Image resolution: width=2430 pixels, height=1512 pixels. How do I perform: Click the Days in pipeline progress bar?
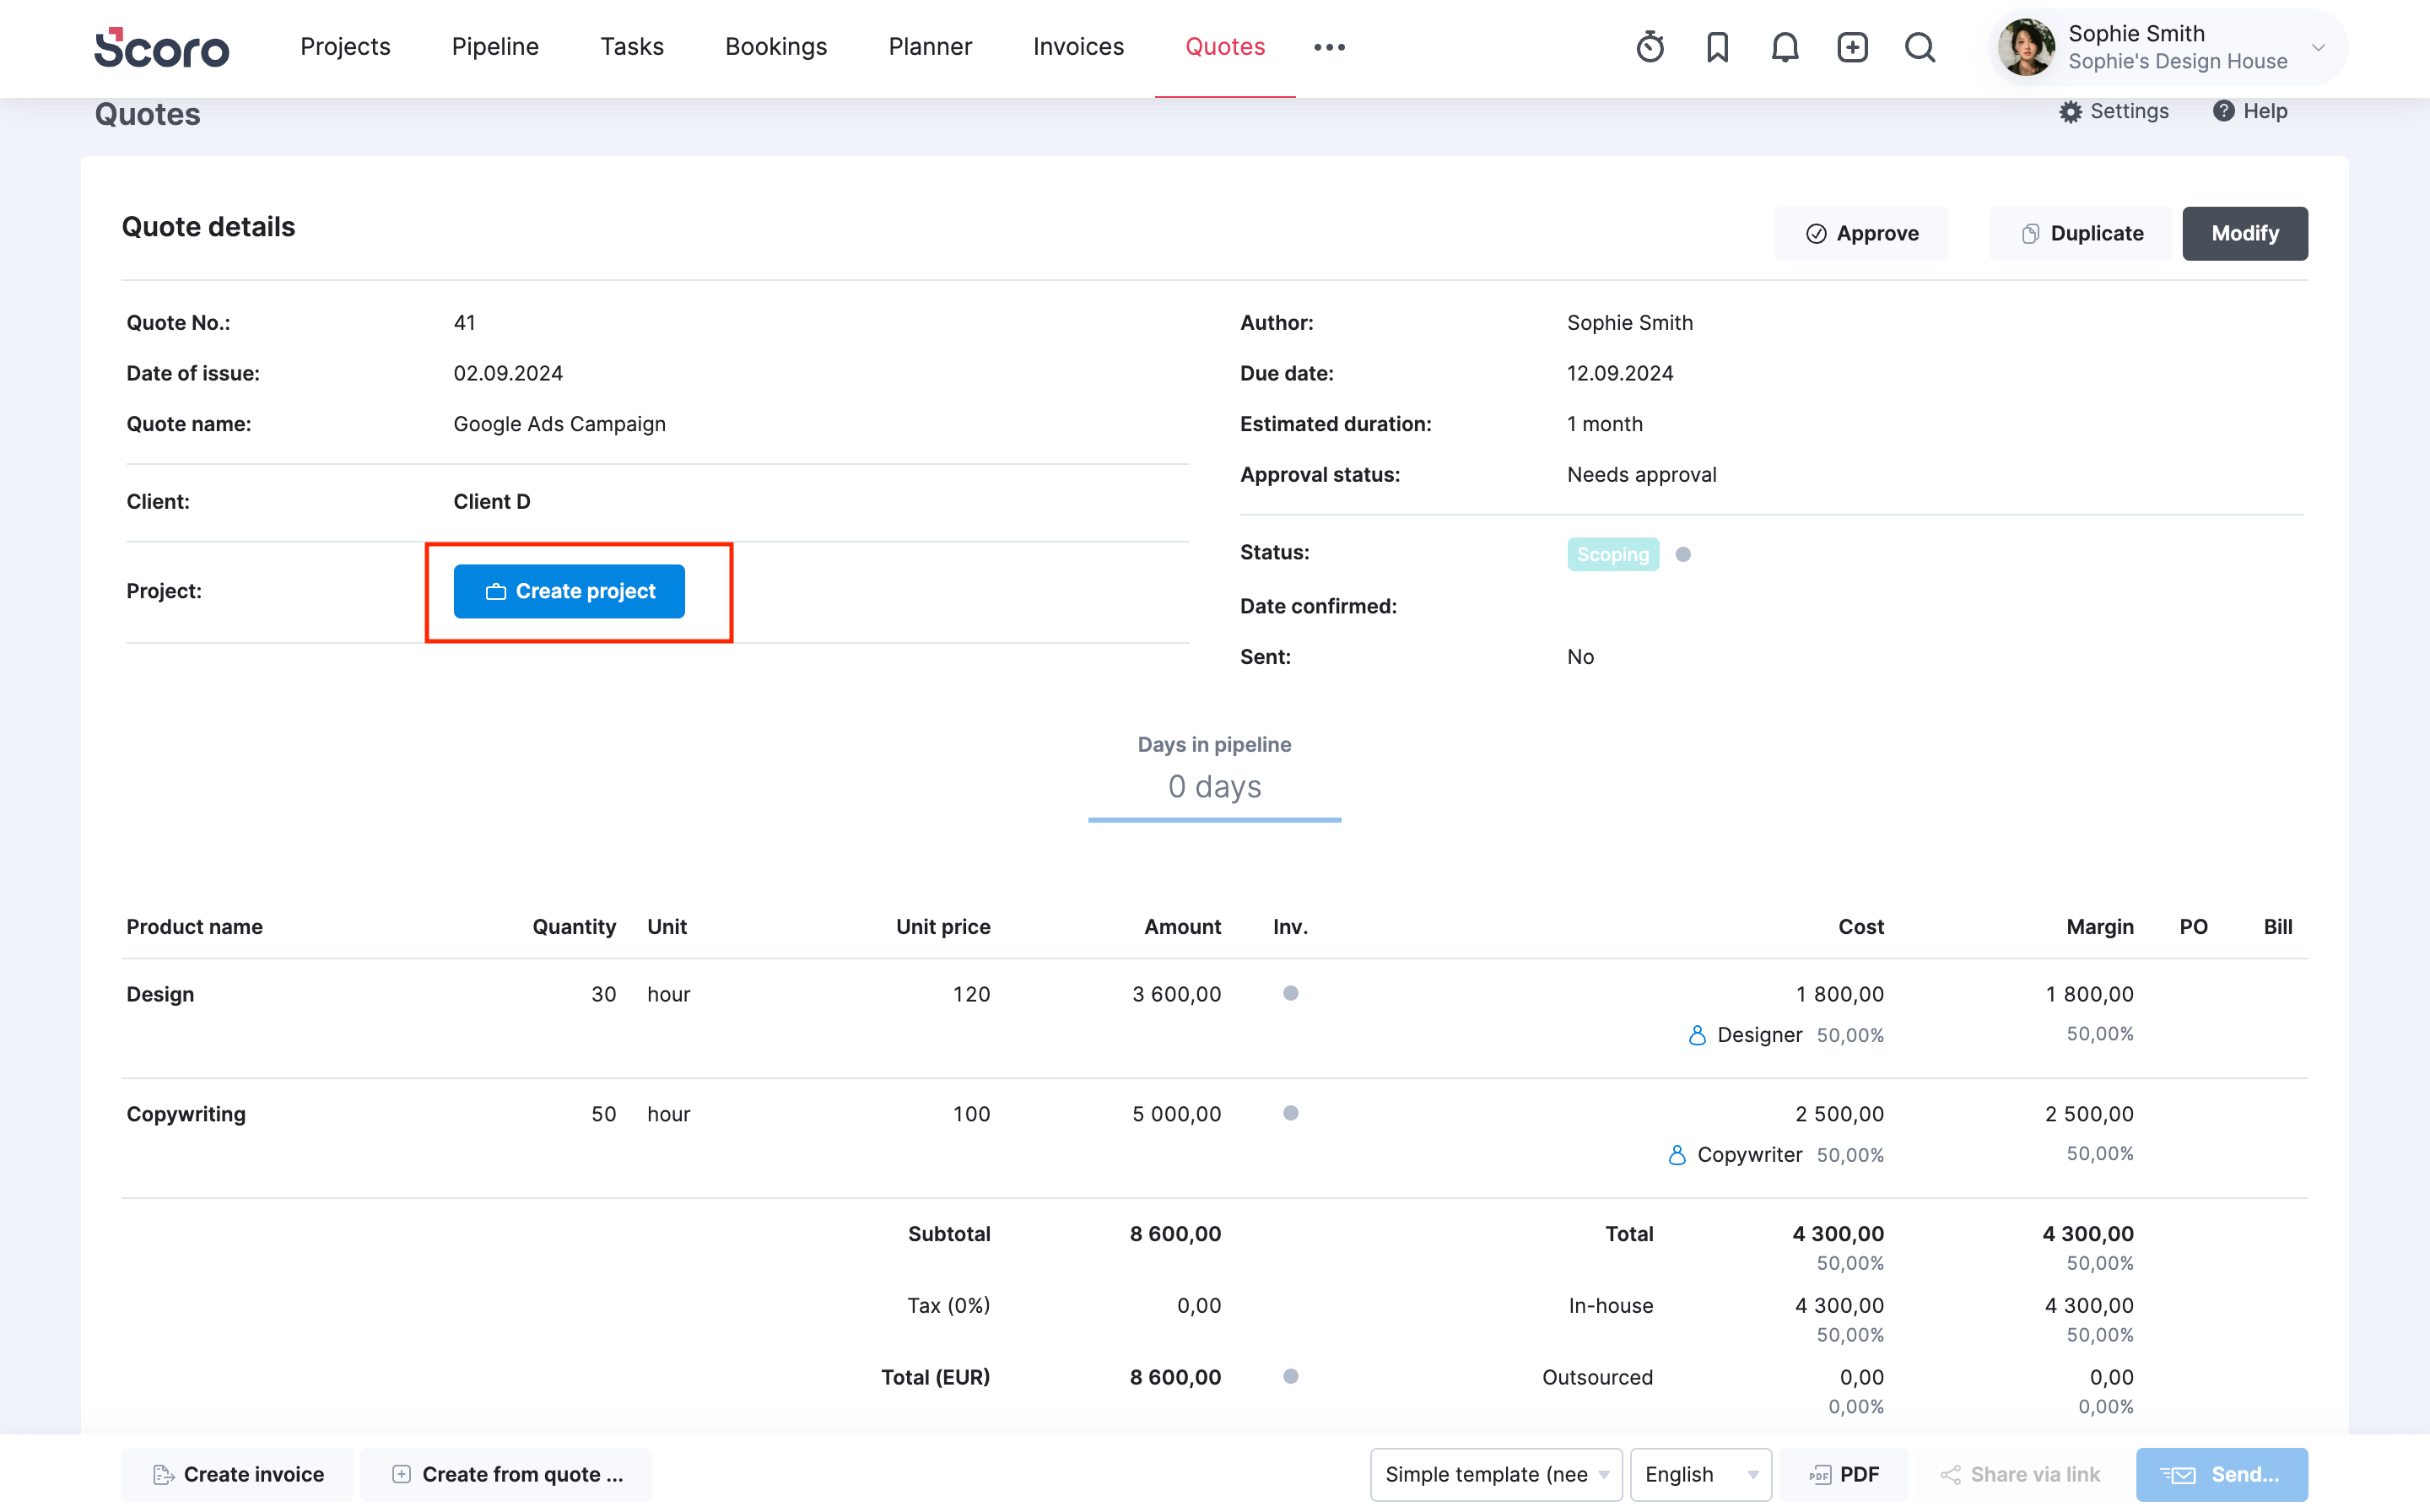pos(1214,820)
